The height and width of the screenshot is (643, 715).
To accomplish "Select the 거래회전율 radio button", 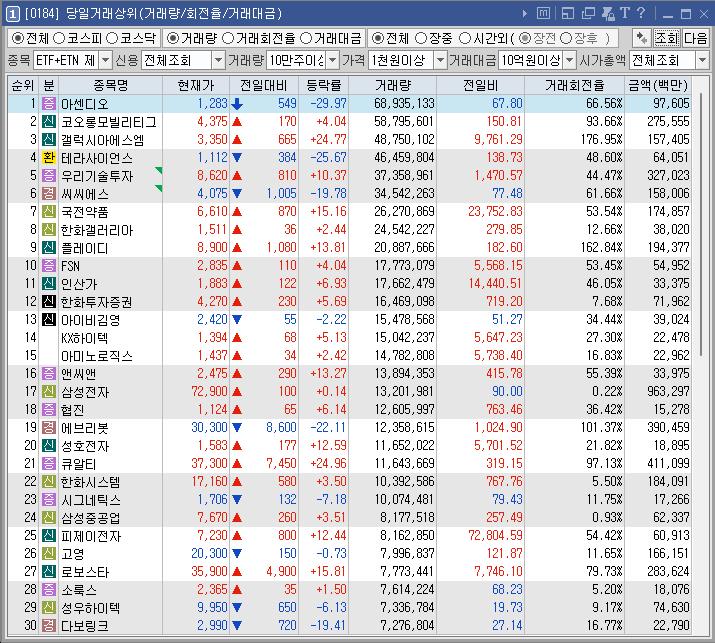I will pyautogui.click(x=228, y=38).
